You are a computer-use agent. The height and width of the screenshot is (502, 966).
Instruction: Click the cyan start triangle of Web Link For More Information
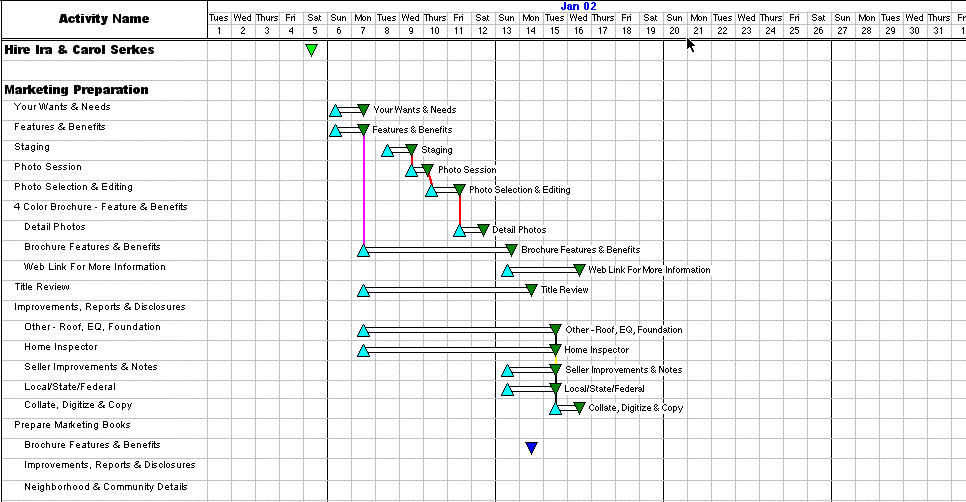click(x=507, y=271)
